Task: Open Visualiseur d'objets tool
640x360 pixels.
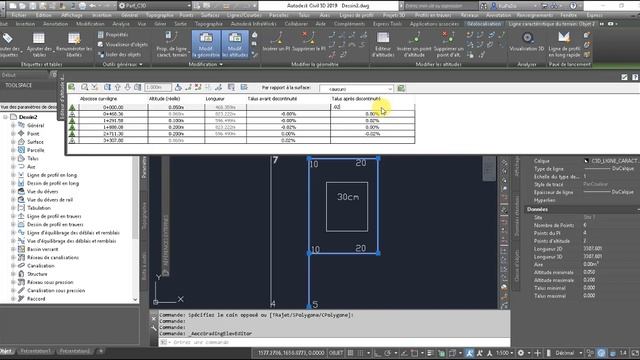Action: (122, 44)
